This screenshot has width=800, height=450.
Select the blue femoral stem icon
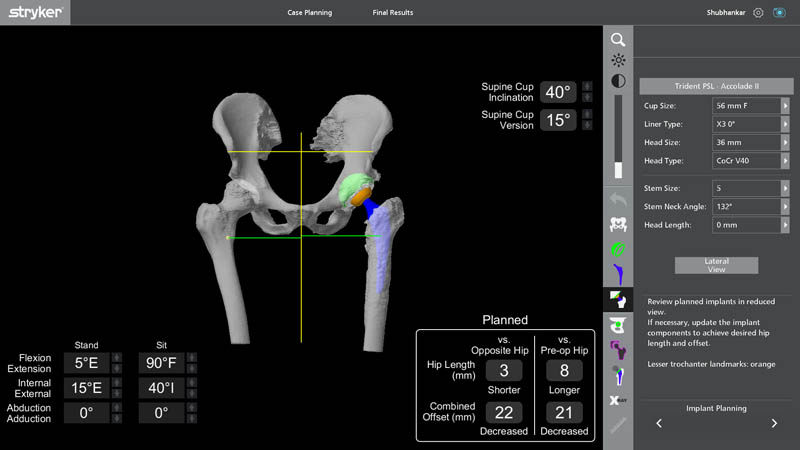pyautogui.click(x=618, y=274)
